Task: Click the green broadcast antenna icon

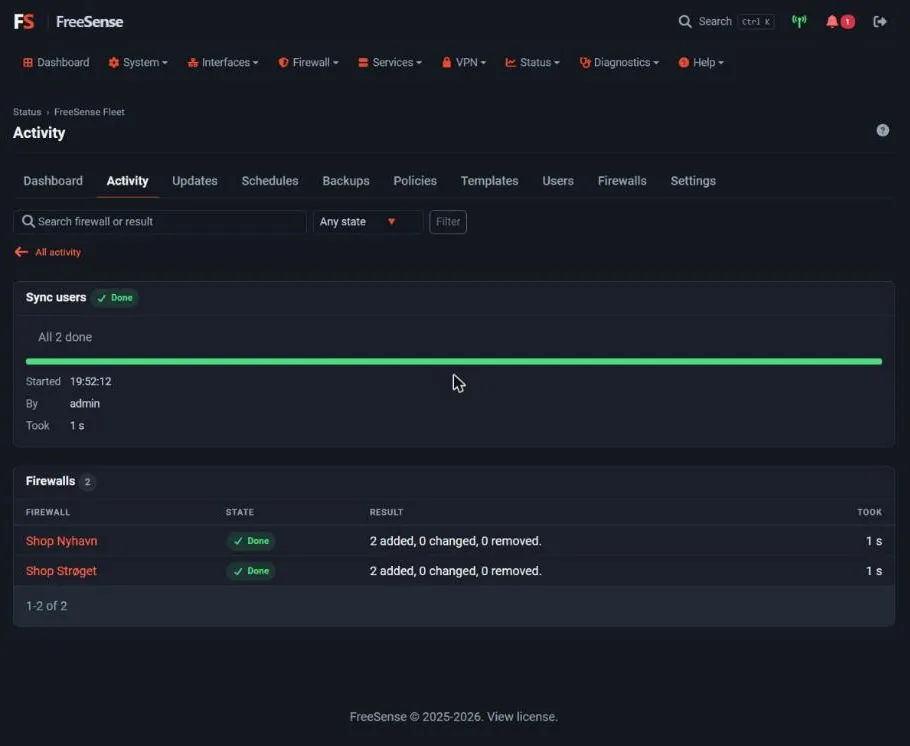Action: tap(799, 21)
